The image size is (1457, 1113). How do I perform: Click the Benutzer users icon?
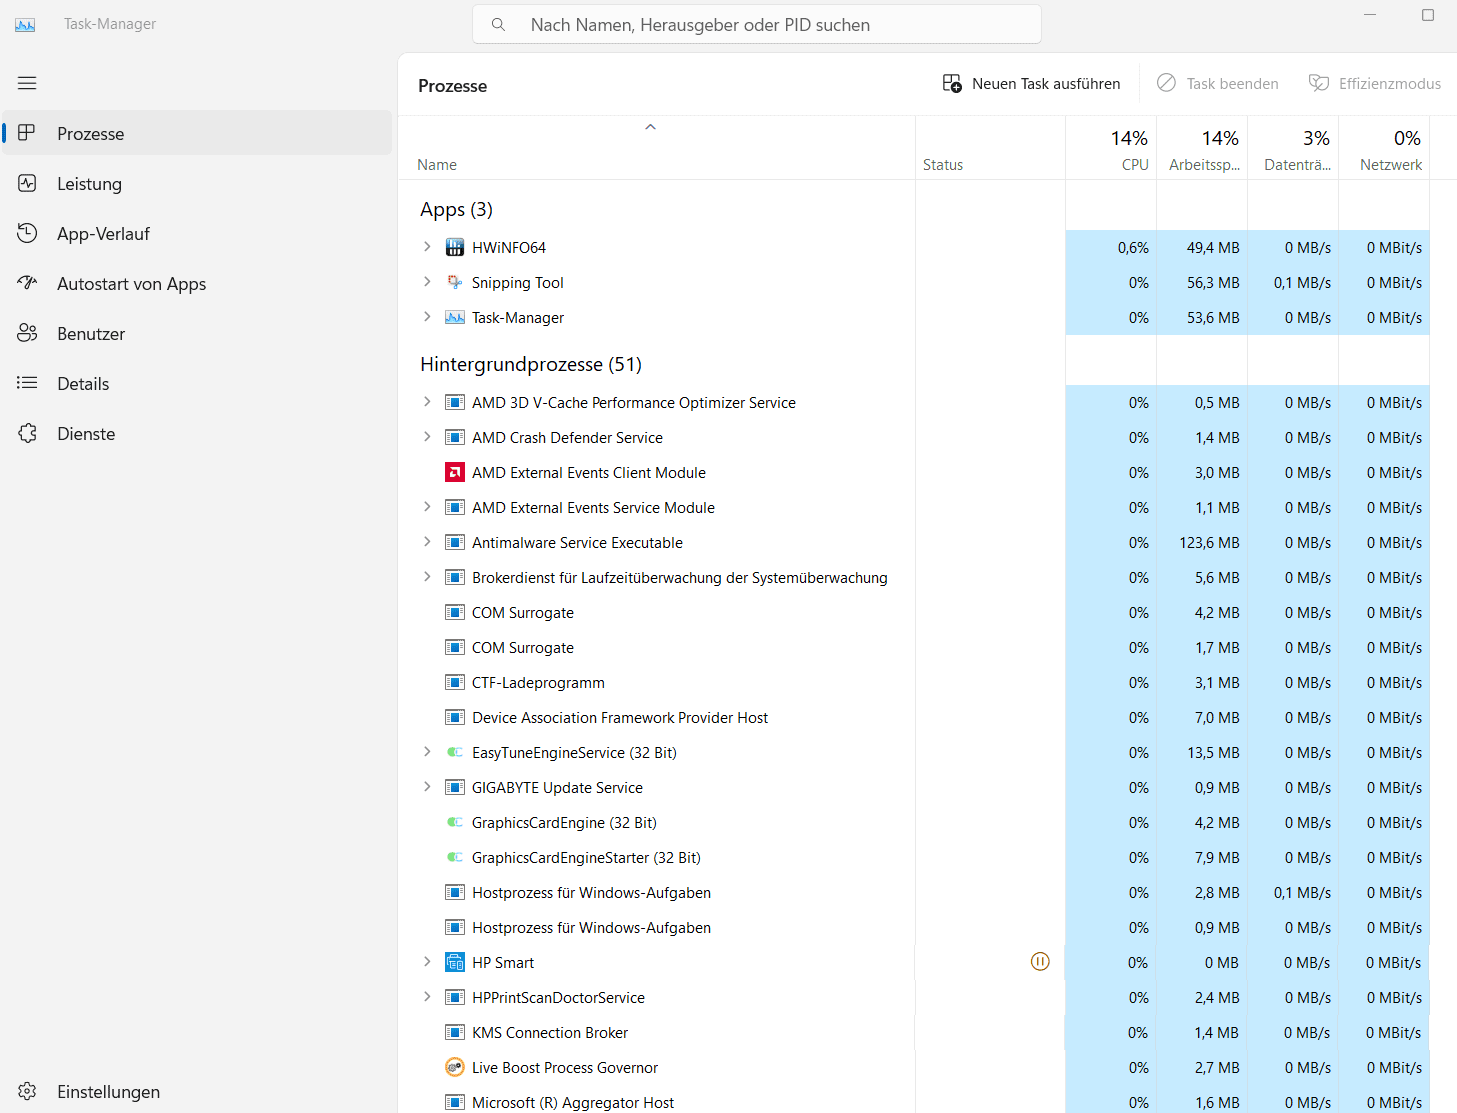(x=27, y=333)
